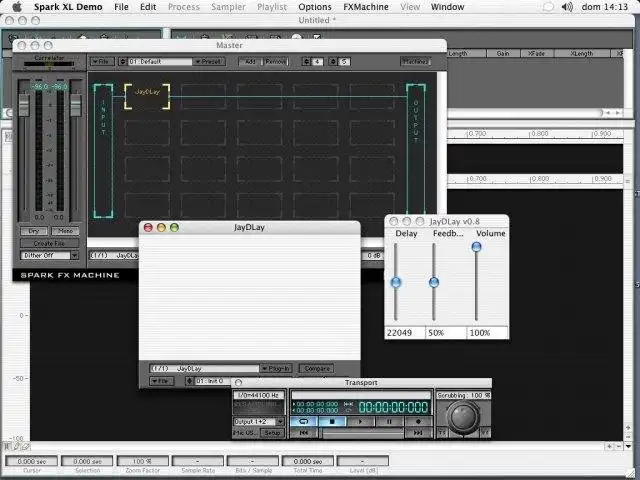640x480 pixels.
Task: Click the Transport position slider bar
Action: (x=362, y=433)
